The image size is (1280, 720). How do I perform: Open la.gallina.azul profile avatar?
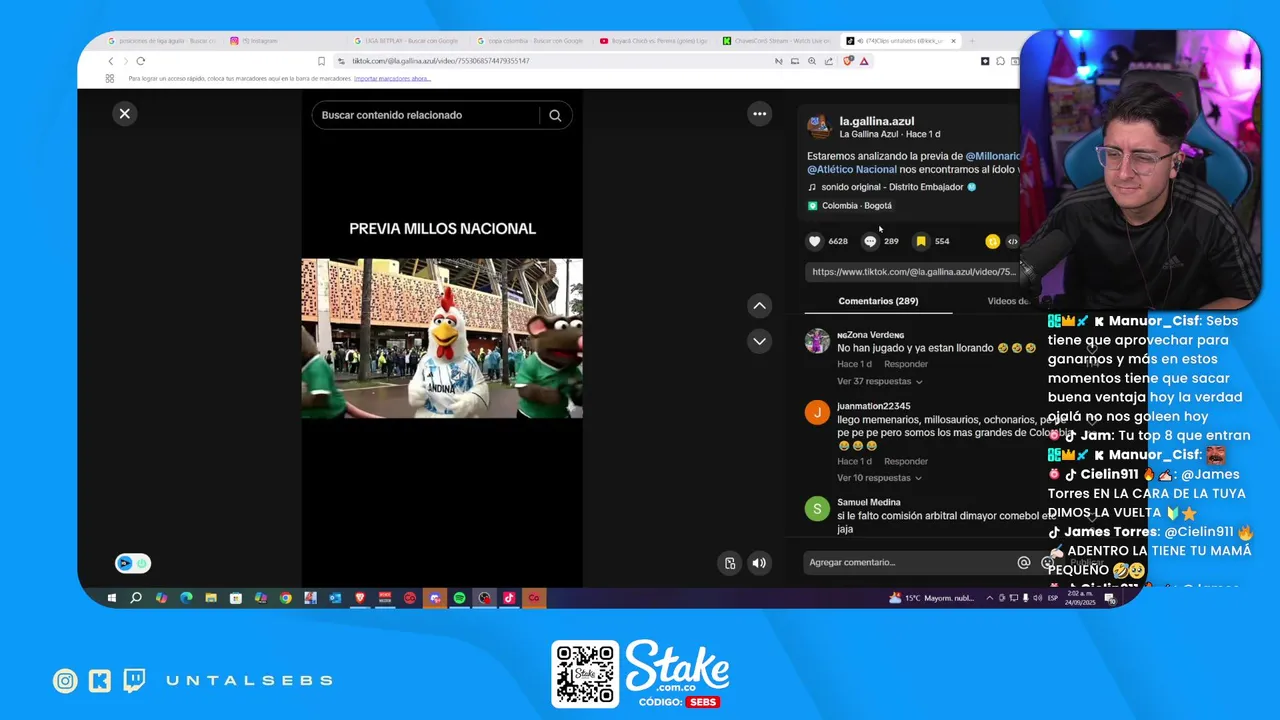[x=819, y=126]
